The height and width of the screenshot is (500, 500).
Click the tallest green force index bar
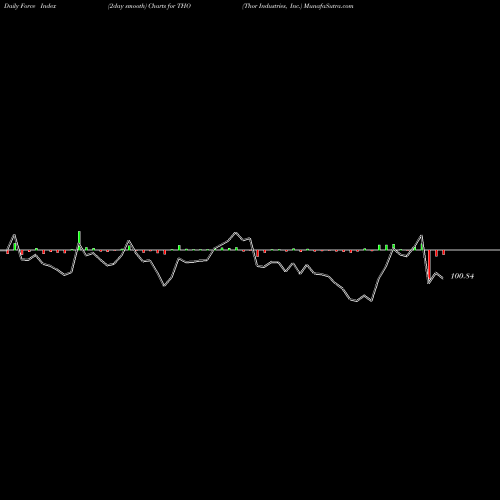[79, 240]
